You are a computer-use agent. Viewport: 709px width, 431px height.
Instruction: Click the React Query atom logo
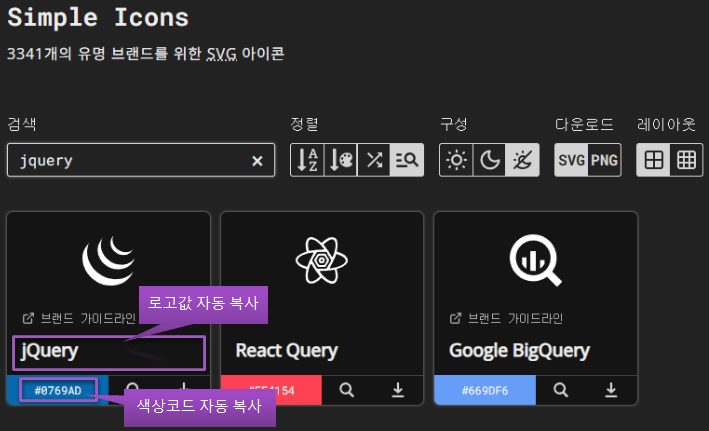pos(321,260)
